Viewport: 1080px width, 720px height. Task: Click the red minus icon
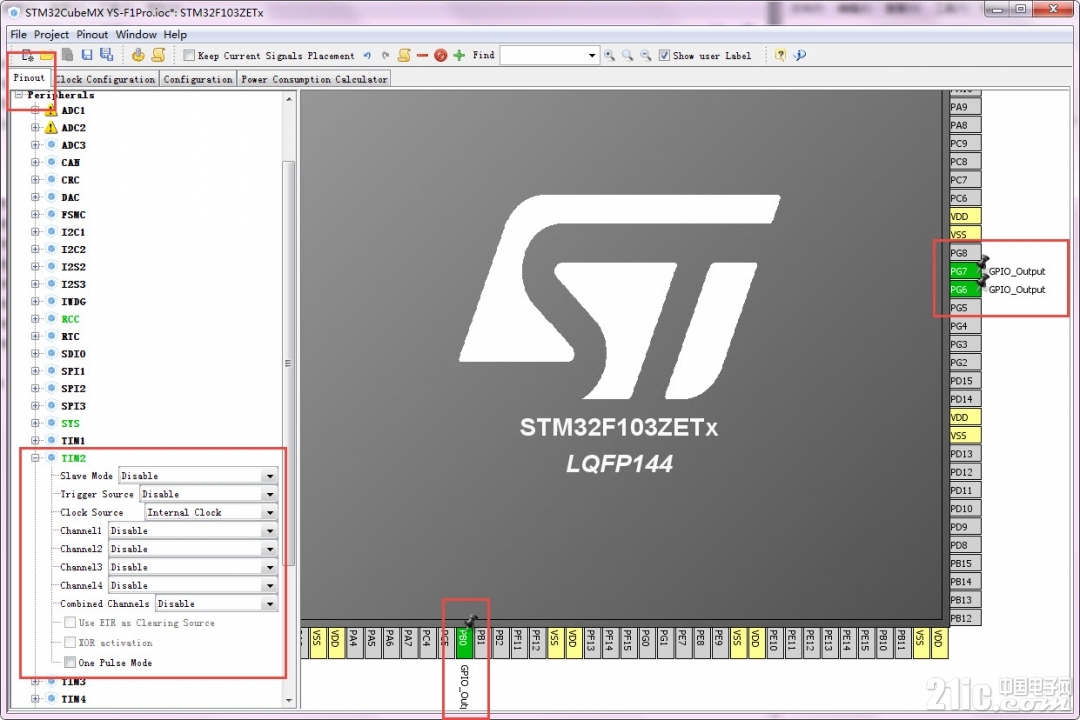point(423,55)
